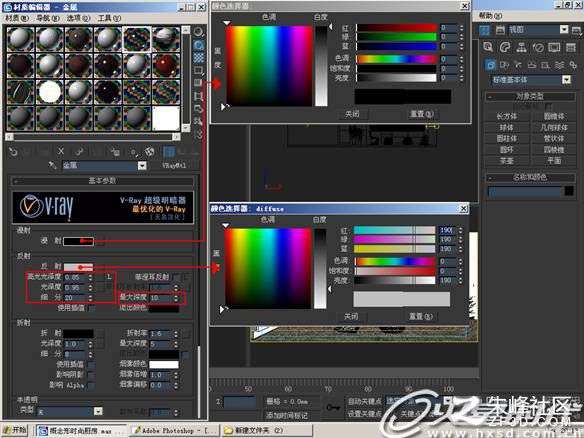Open the material name 金属 dropdown arrow

point(142,165)
